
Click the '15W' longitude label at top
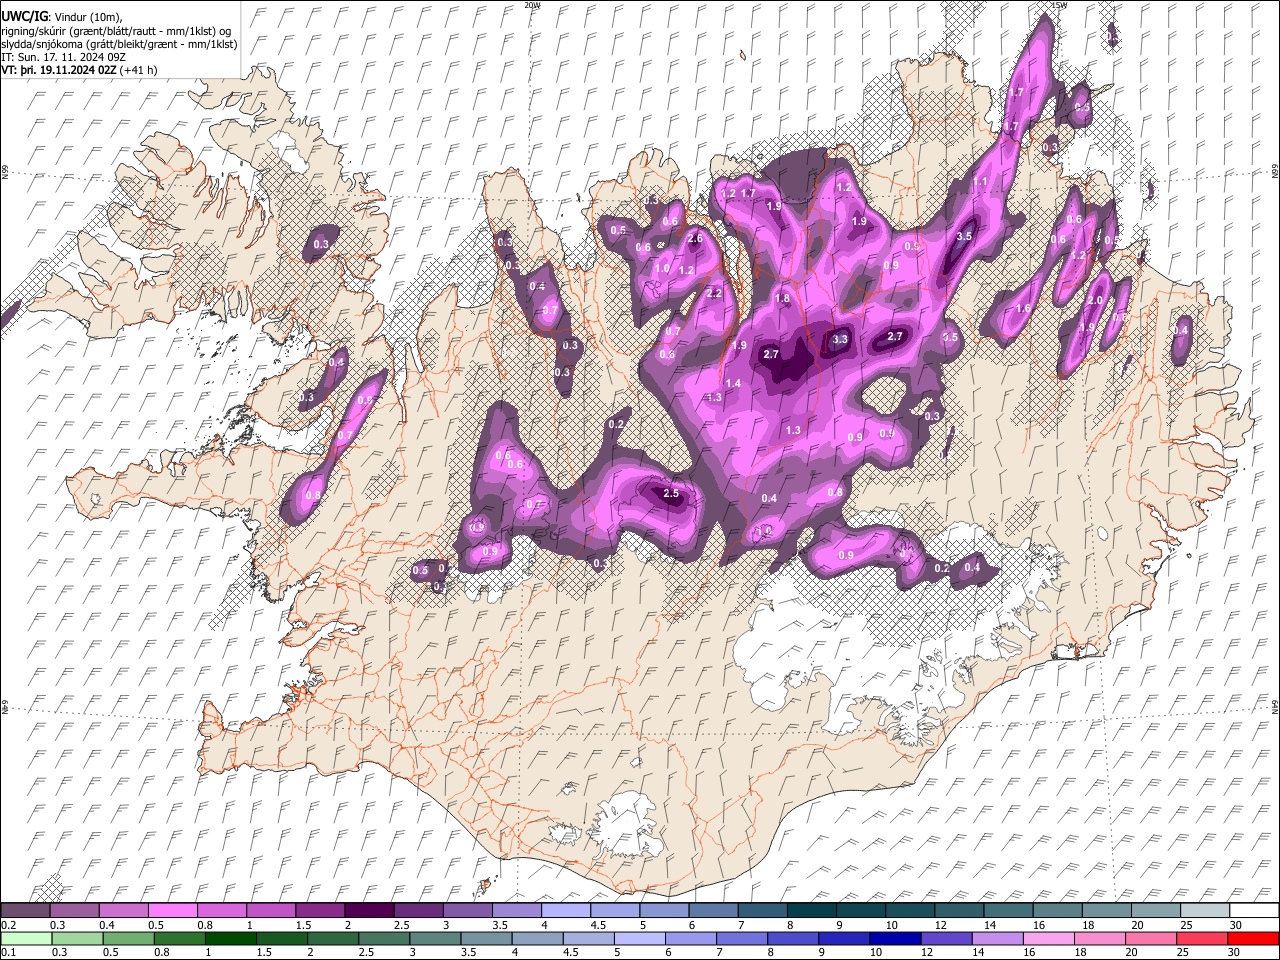(1058, 5)
